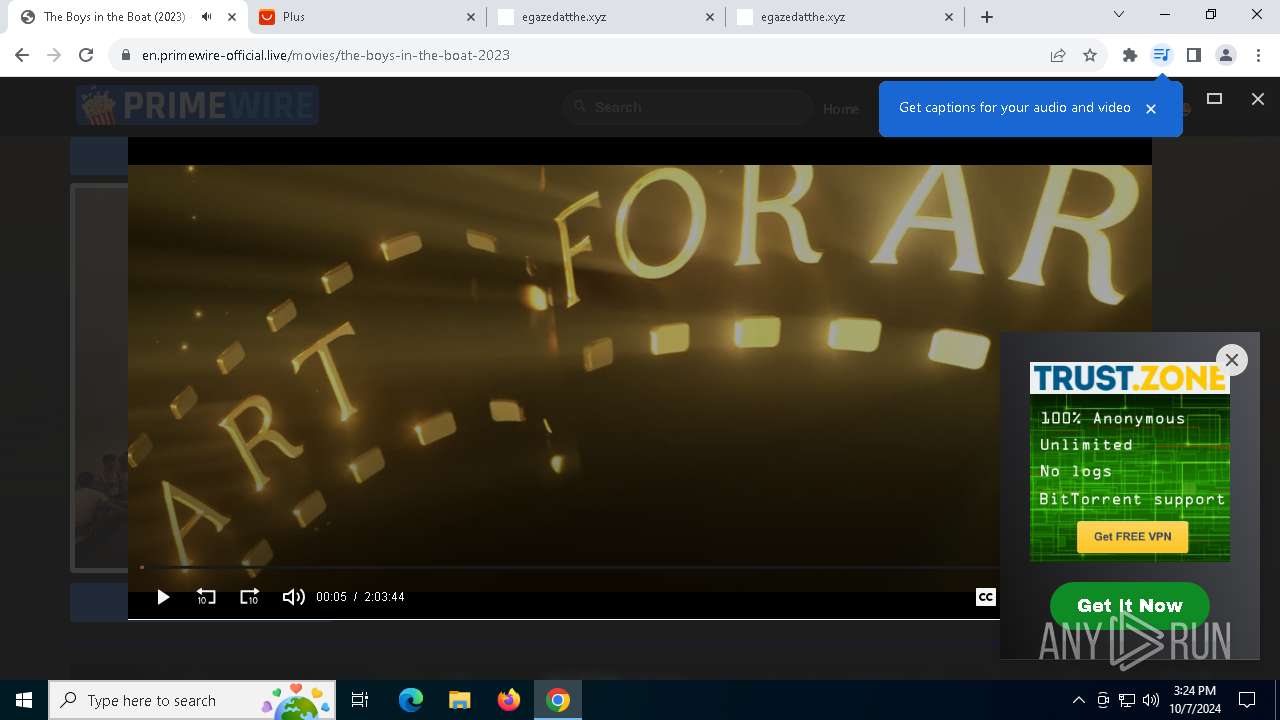Image resolution: width=1280 pixels, height=720 pixels.
Task: Click the PrimeWire logo
Action: pyautogui.click(x=197, y=105)
